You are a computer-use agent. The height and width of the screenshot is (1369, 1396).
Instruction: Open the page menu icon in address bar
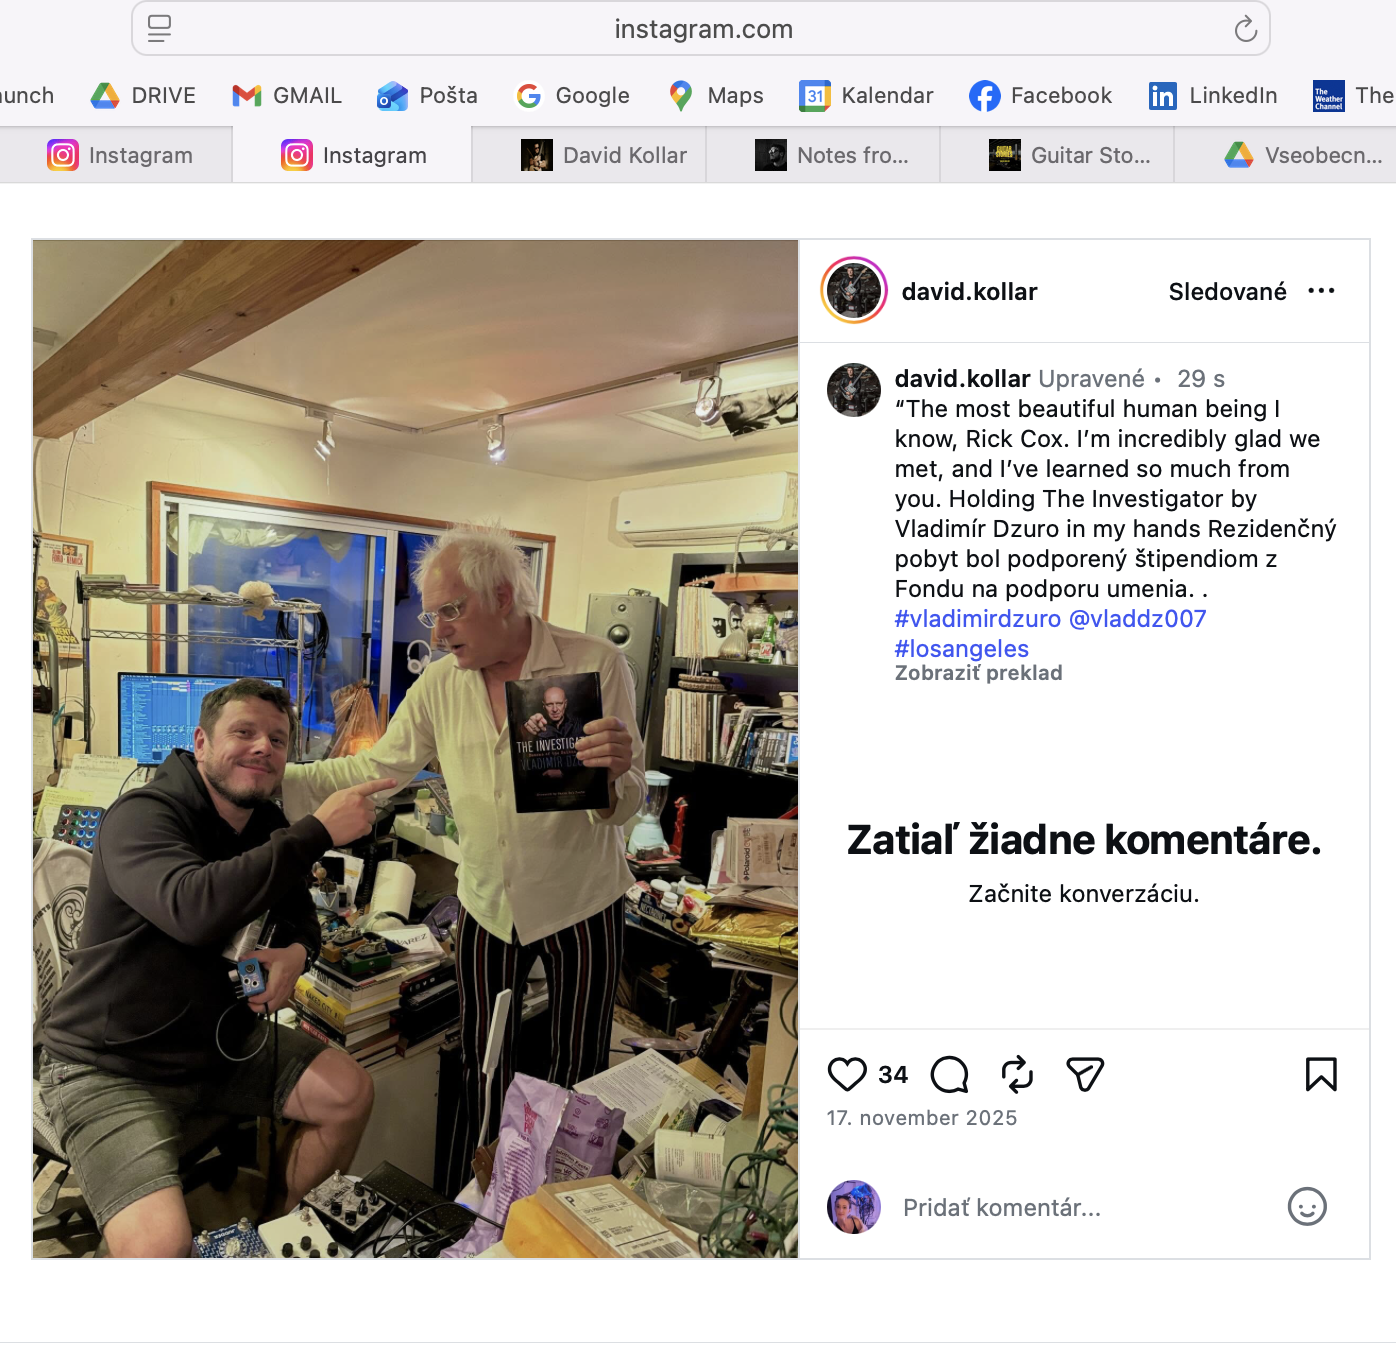(x=160, y=29)
